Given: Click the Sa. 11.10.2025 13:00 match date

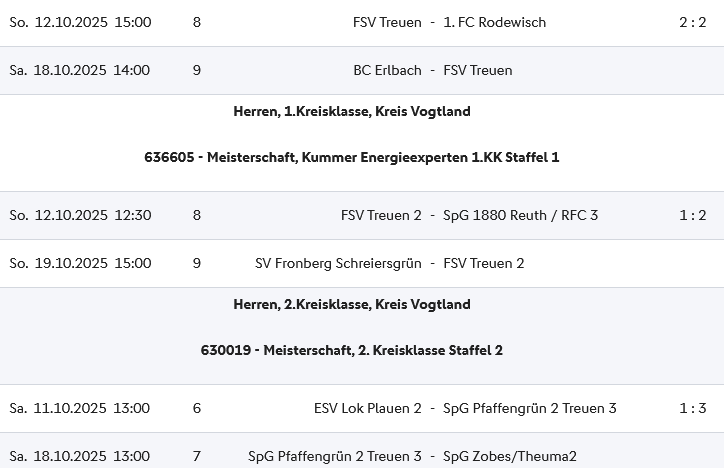Looking at the screenshot, I should [x=80, y=408].
